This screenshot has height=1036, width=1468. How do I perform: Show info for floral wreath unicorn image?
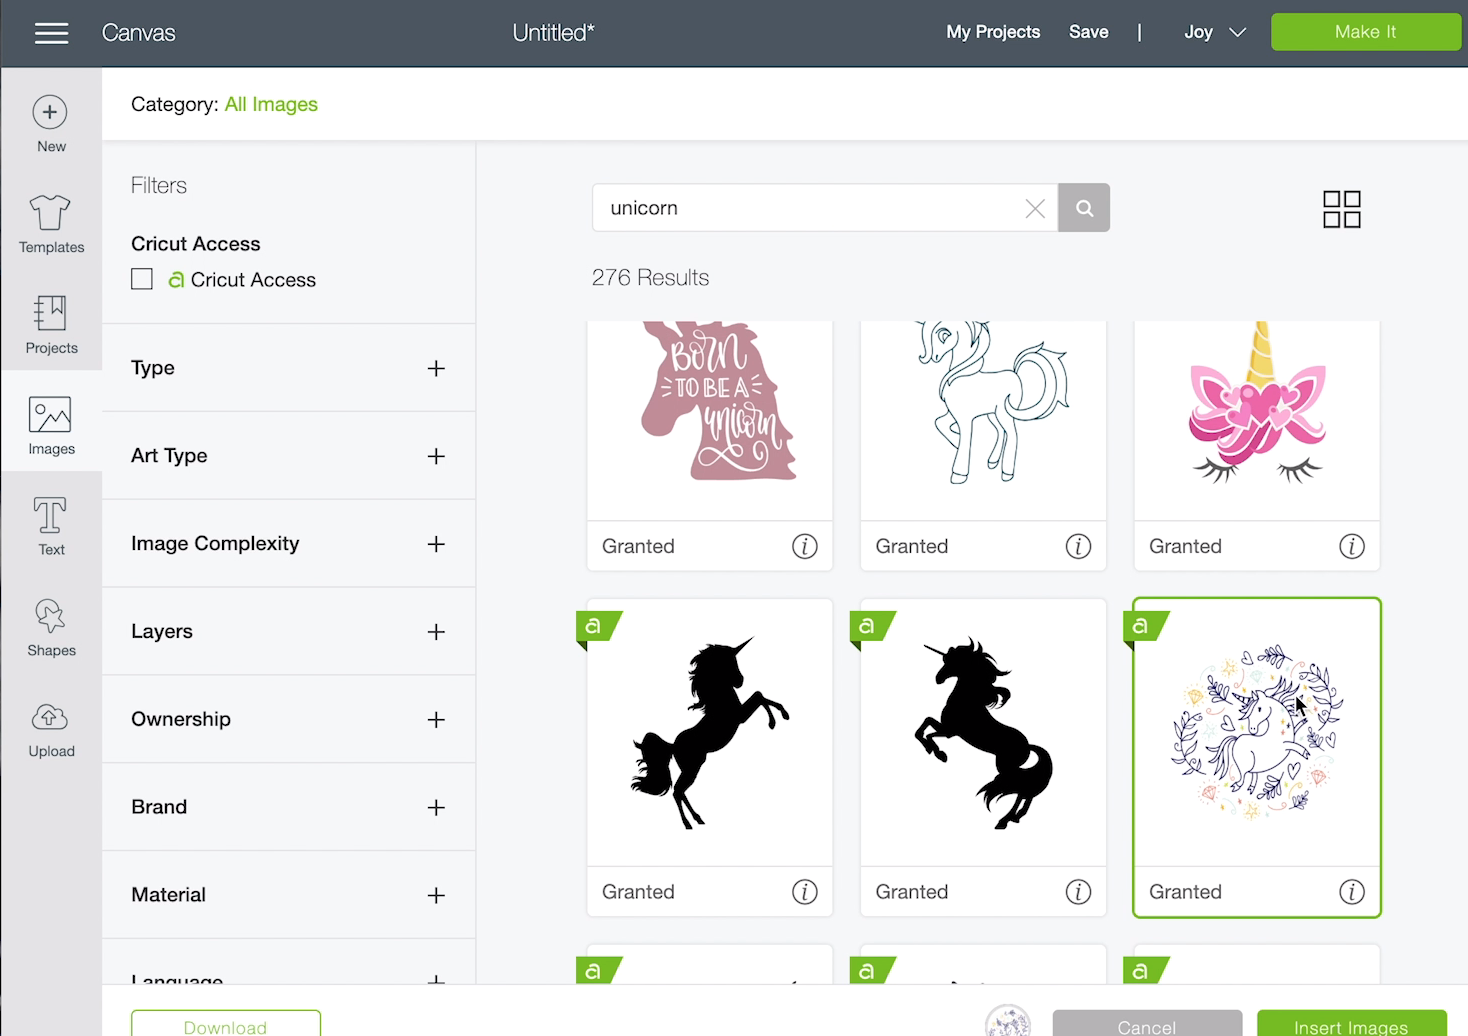1352,892
